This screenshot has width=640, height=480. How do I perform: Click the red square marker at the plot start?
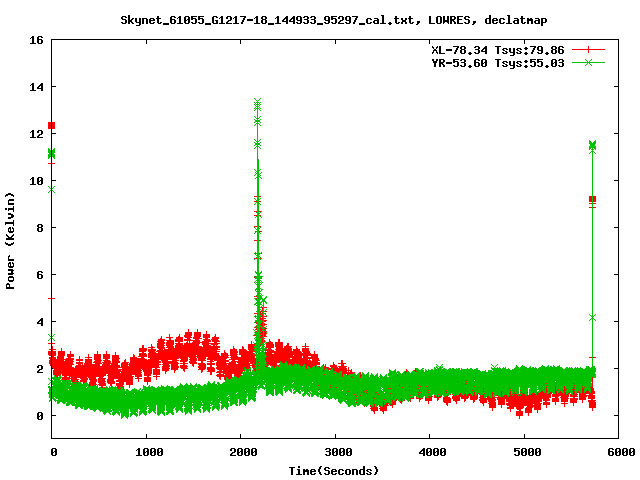tap(52, 125)
